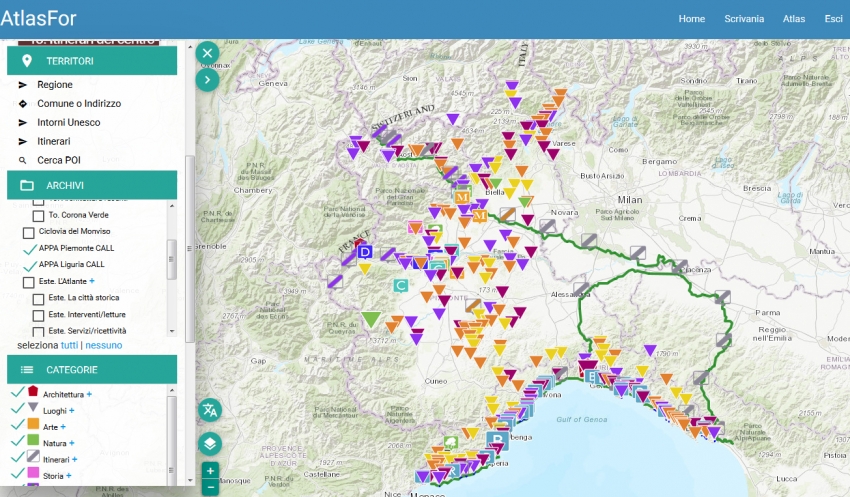The width and height of the screenshot is (850, 497).
Task: Click the teal C marker on the map
Action: coord(401,285)
